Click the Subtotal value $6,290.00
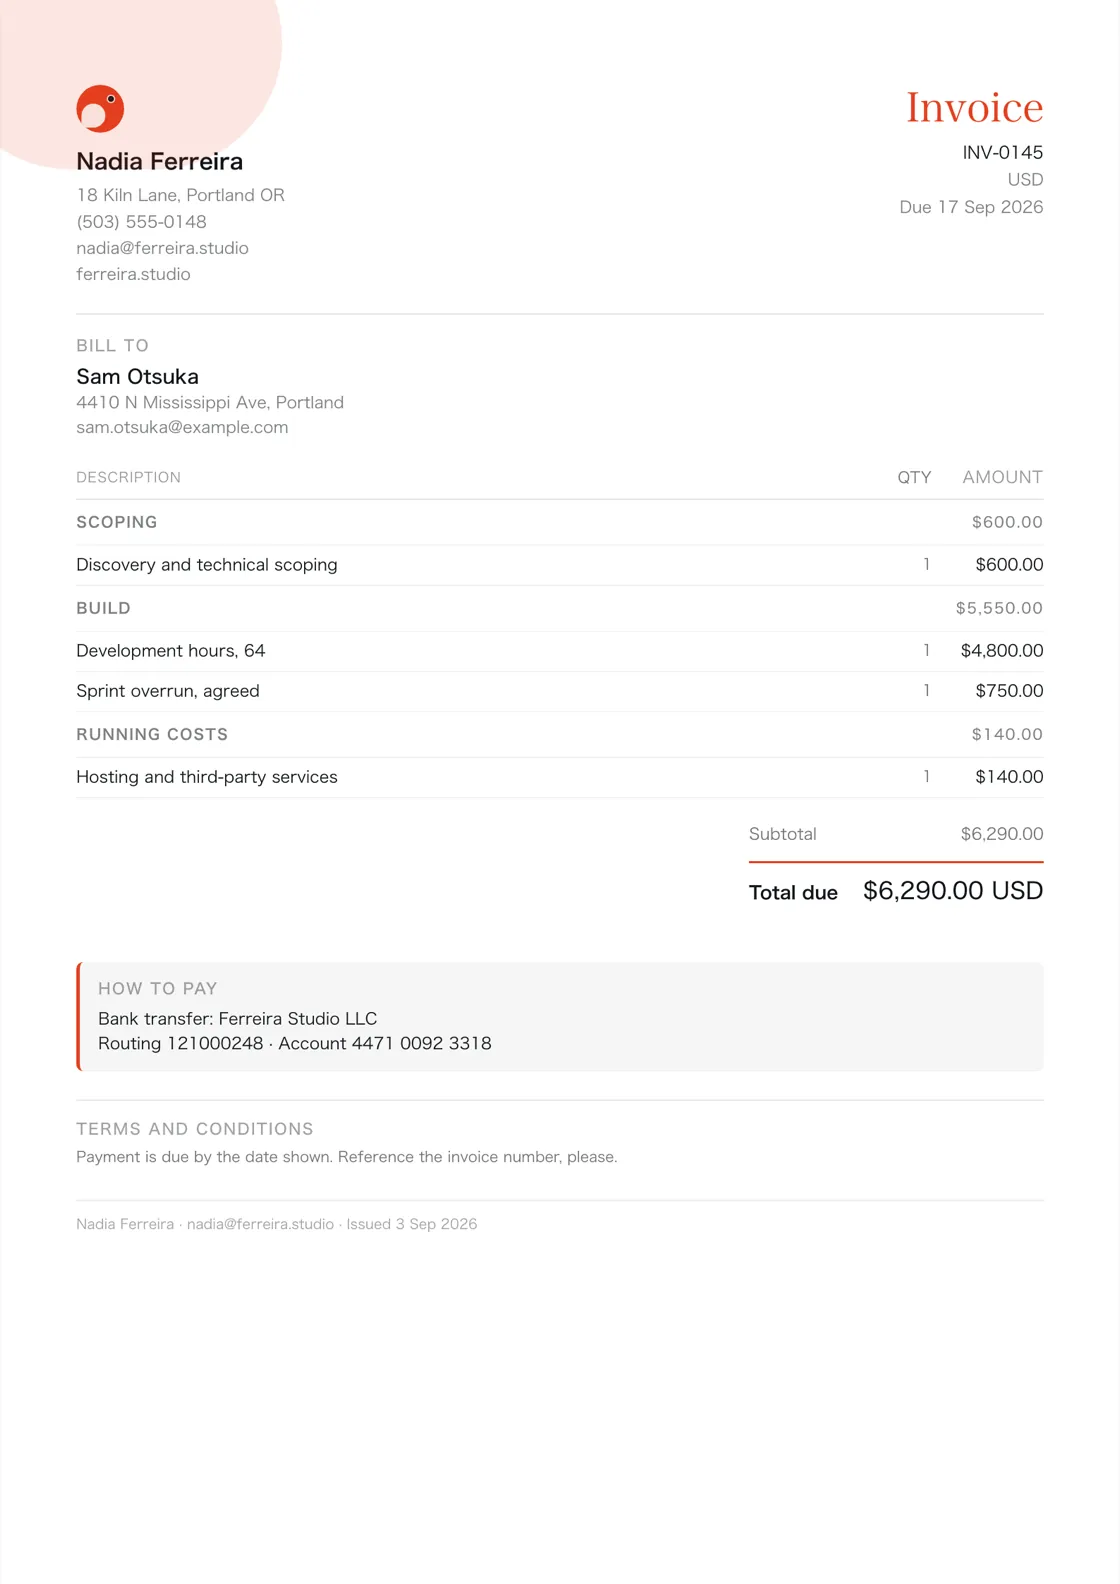 (x=1002, y=834)
